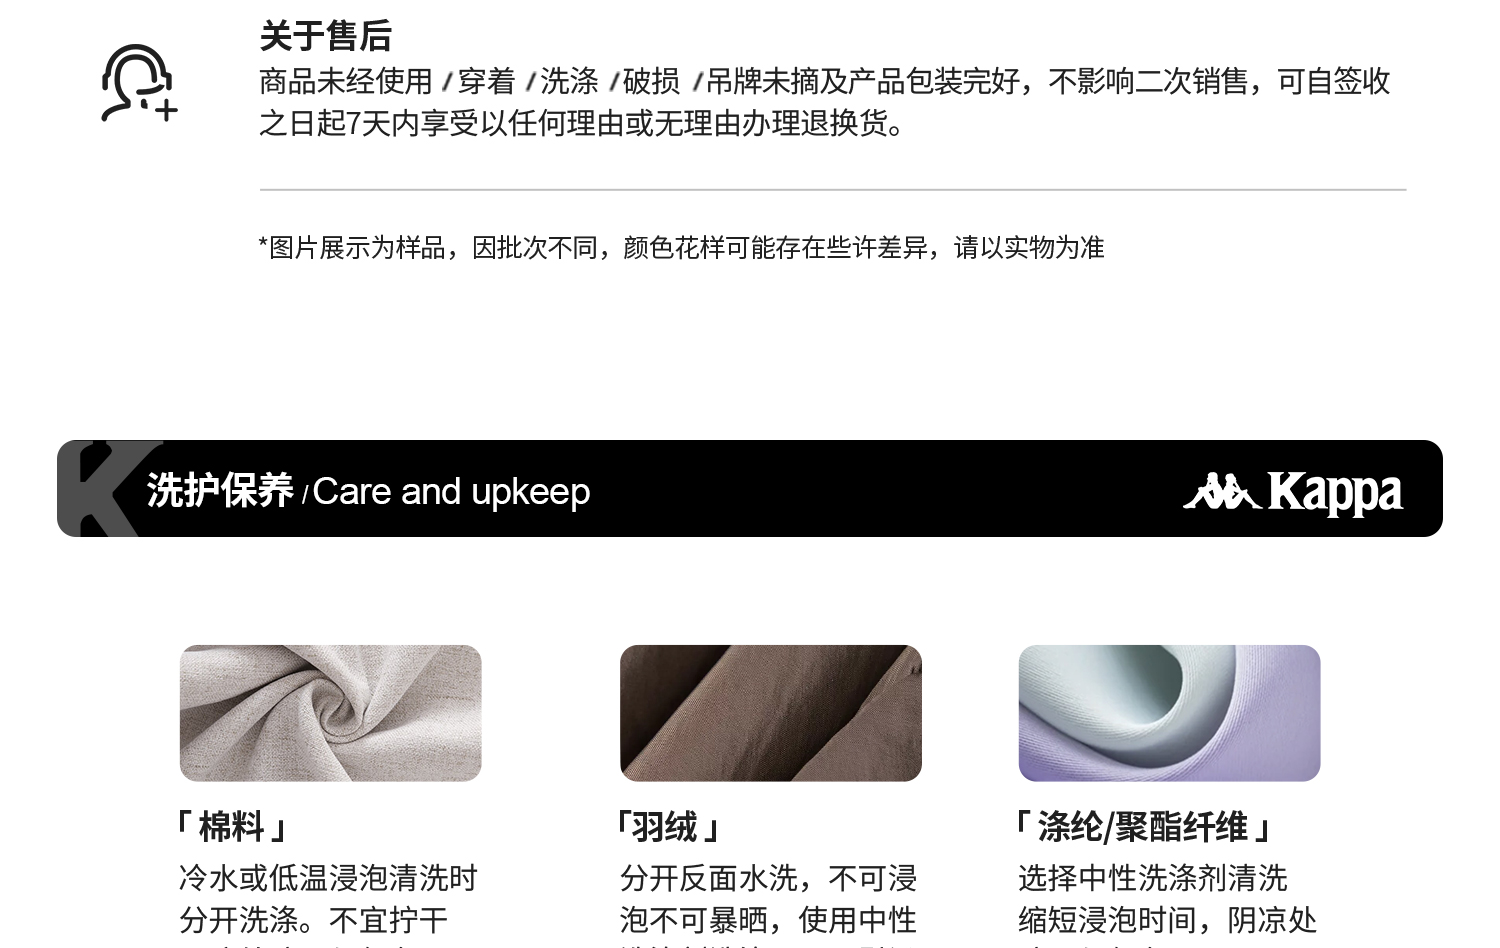The width and height of the screenshot is (1500, 948).
Task: Click the Kappa logo in banner
Action: pos(1293,492)
